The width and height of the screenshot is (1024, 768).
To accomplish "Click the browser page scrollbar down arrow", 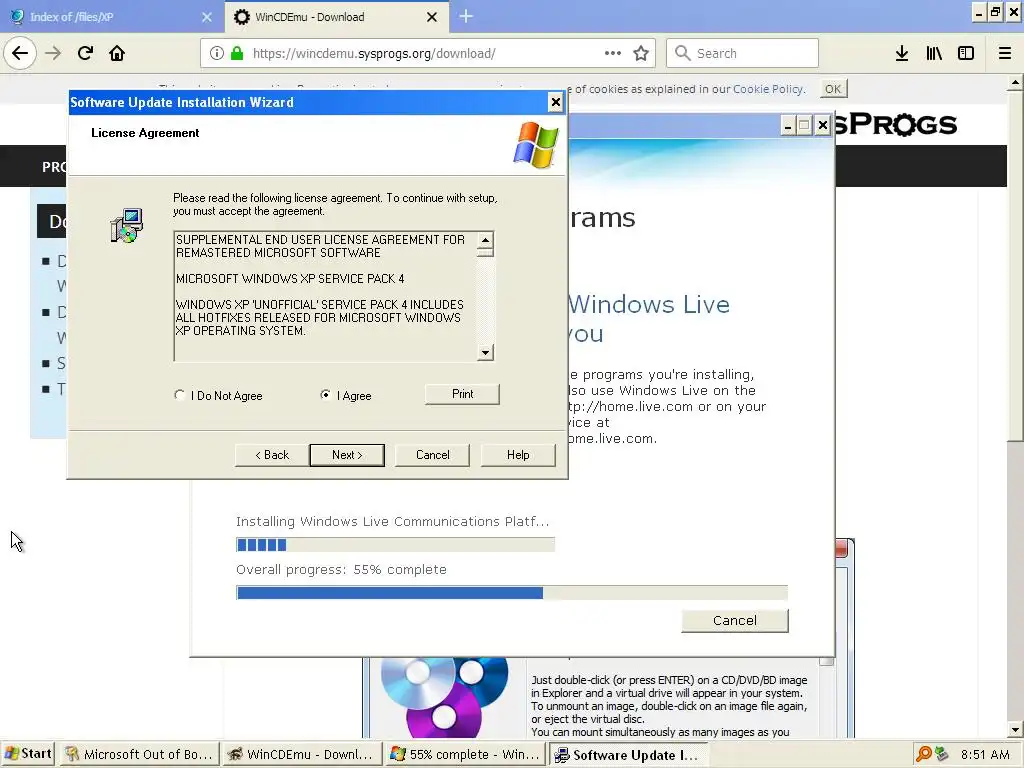I will pos(1015,729).
